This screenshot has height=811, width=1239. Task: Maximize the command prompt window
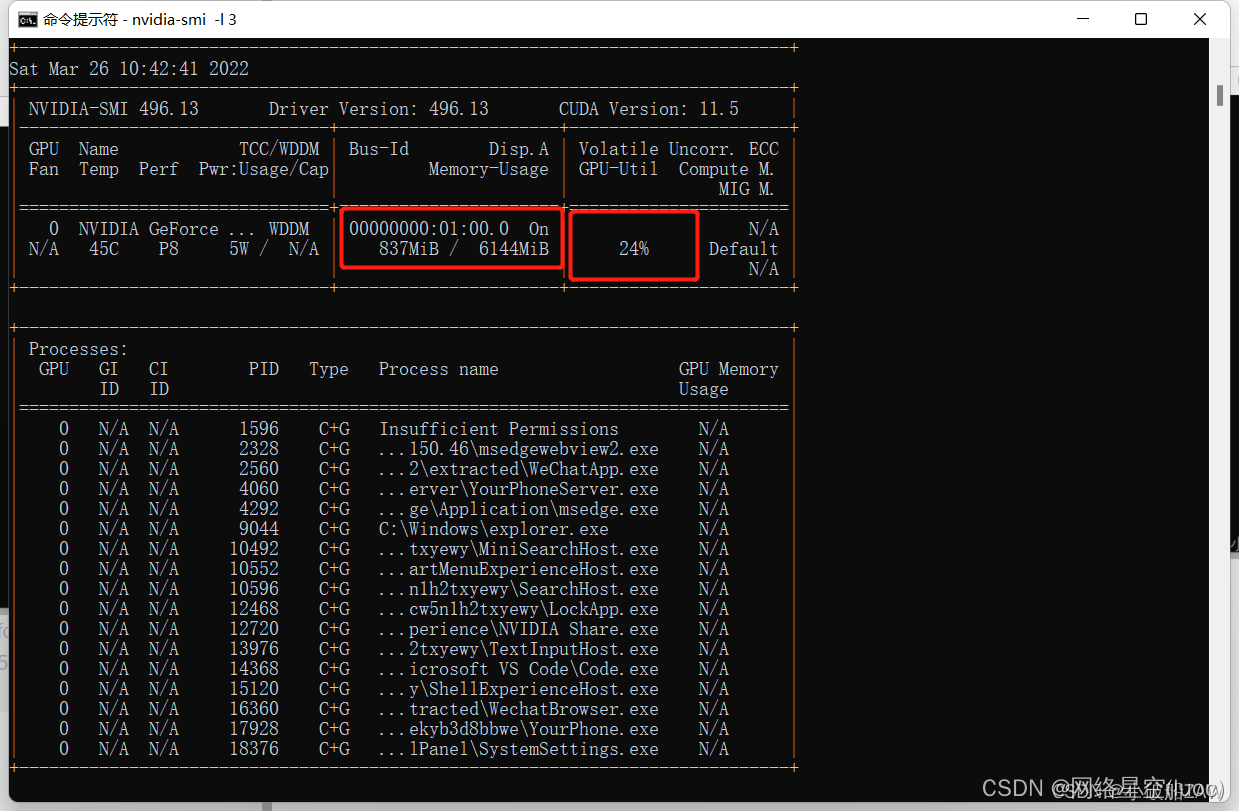click(x=1141, y=19)
